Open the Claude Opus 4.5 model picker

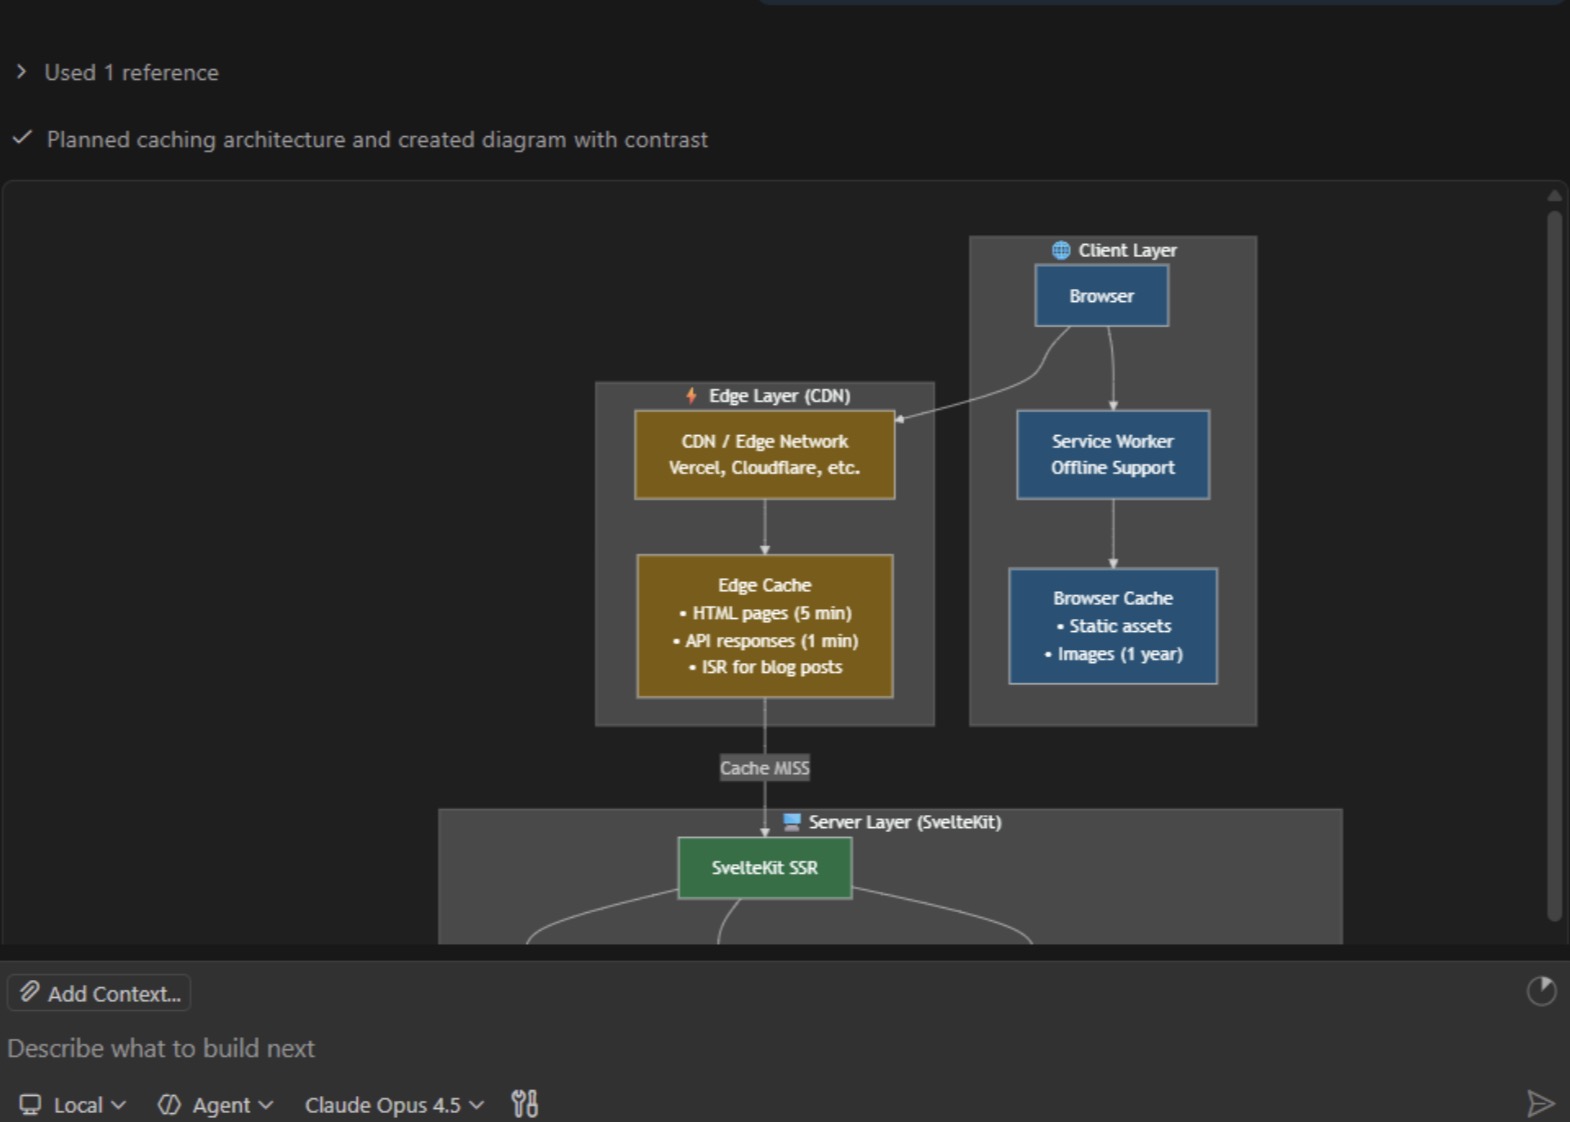click(394, 1104)
